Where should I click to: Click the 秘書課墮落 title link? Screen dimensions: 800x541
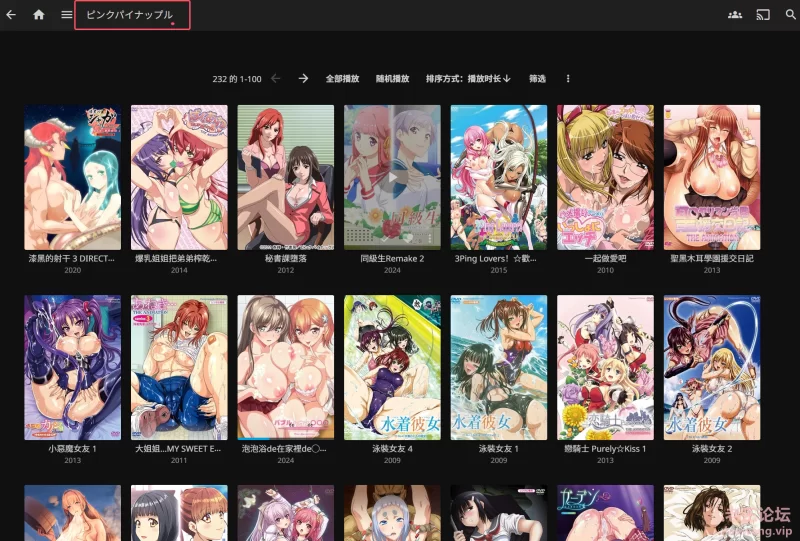tap(286, 259)
